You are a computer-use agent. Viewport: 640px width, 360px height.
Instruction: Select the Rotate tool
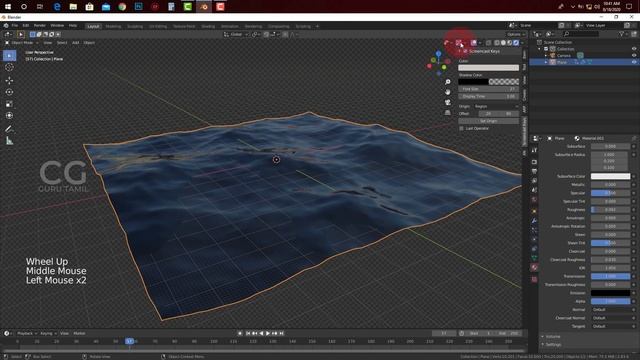[9, 92]
